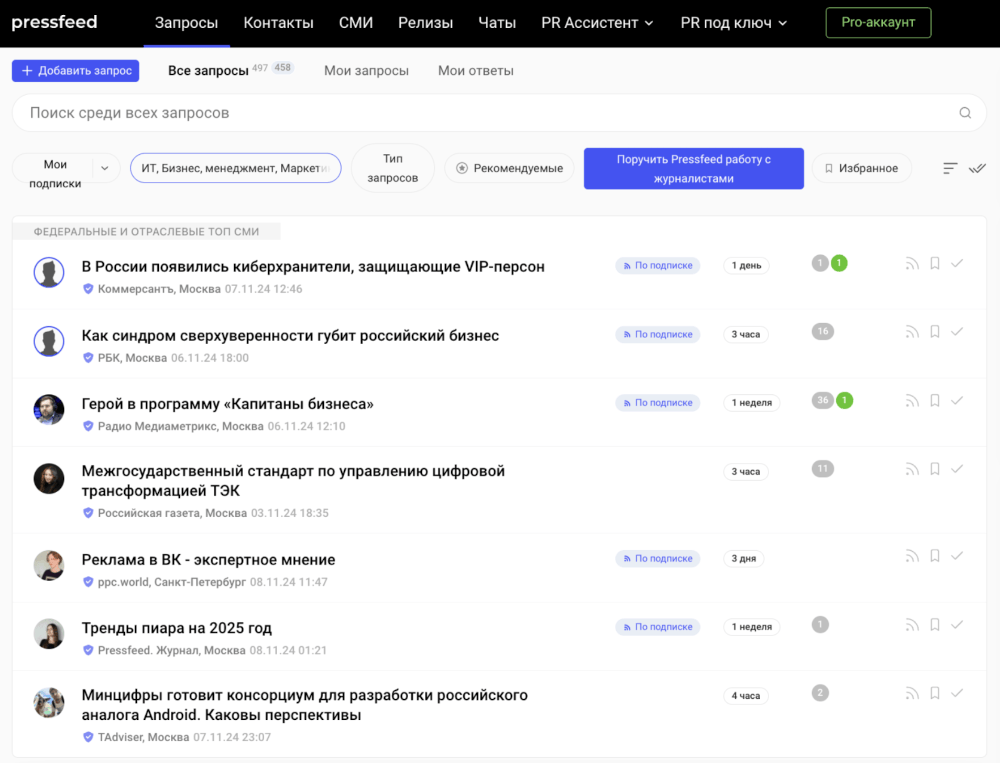Image resolution: width=1000 pixels, height=763 pixels.
Task: Open the СМИ navigation item
Action: click(x=355, y=23)
